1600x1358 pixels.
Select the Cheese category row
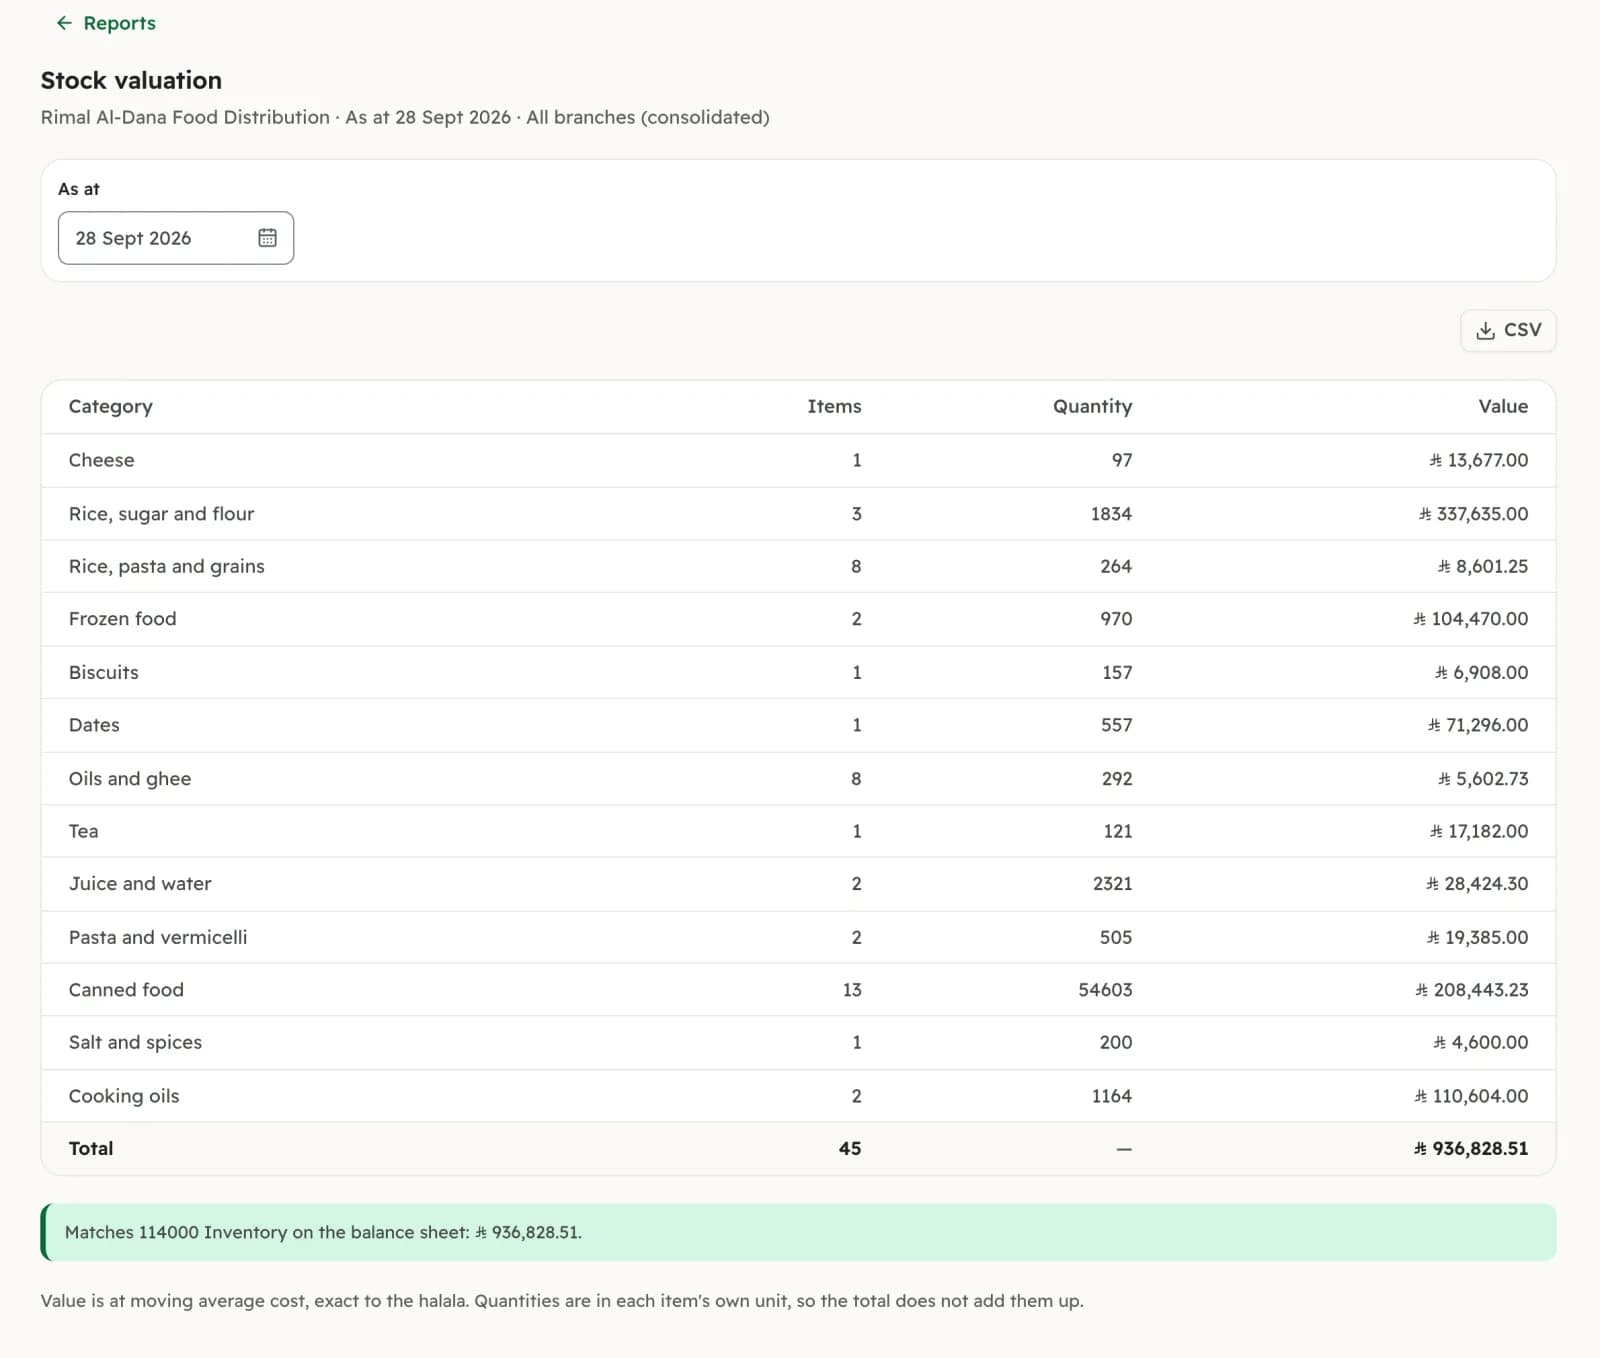(x=798, y=460)
